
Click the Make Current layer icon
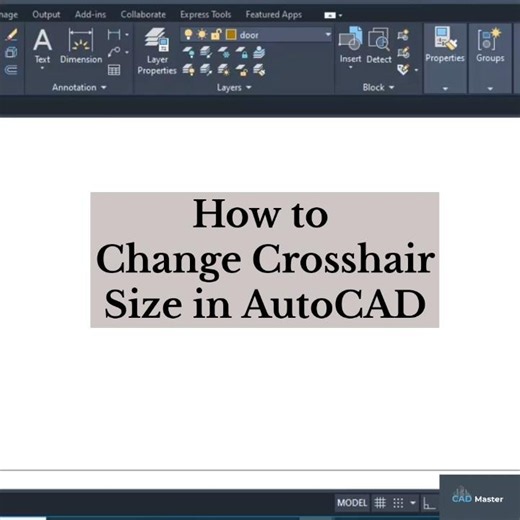point(259,52)
